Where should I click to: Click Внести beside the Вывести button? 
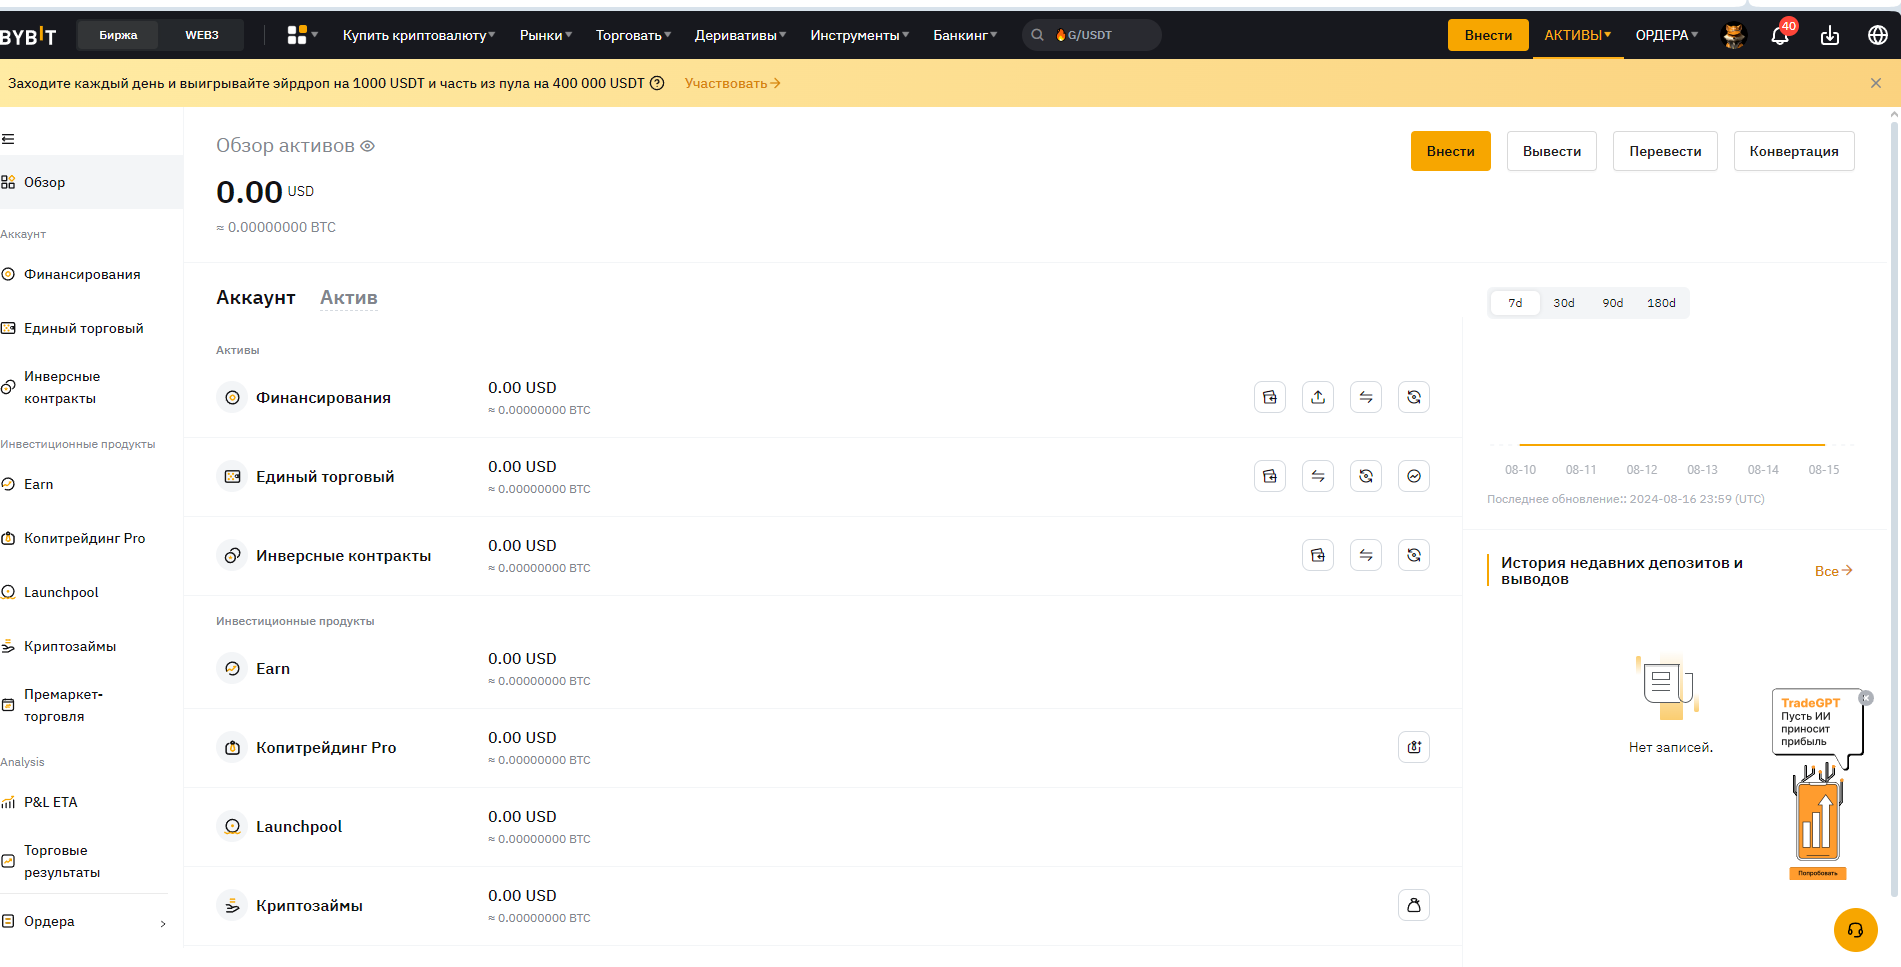[1451, 151]
